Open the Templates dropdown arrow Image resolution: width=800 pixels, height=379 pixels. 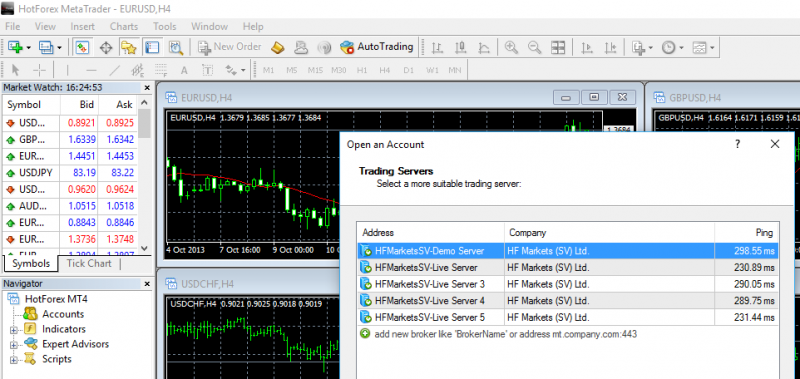coord(712,48)
